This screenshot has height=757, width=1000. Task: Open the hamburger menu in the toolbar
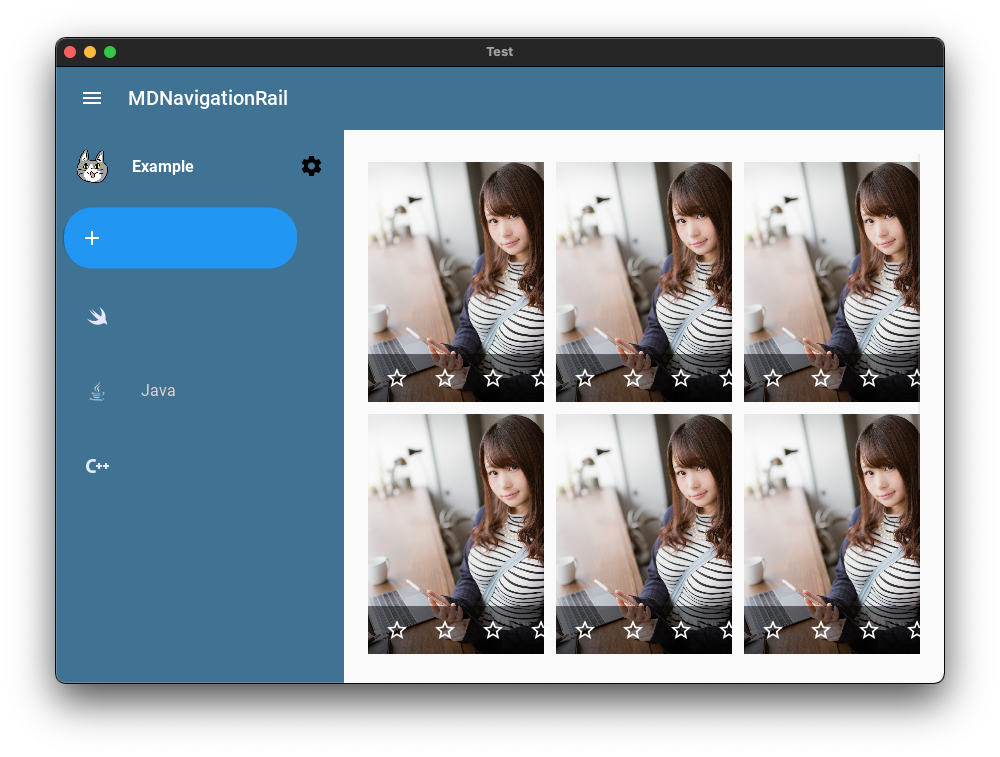(92, 98)
